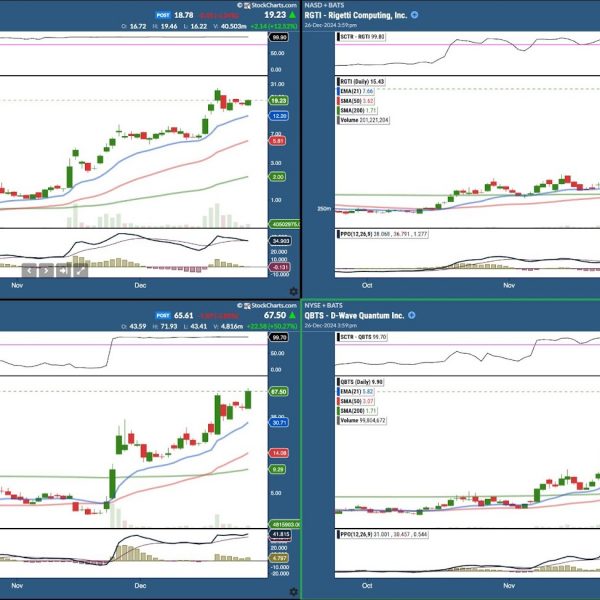Click the 4.816m volume value in header
The height and width of the screenshot is (600, 600).
[x=232, y=326]
